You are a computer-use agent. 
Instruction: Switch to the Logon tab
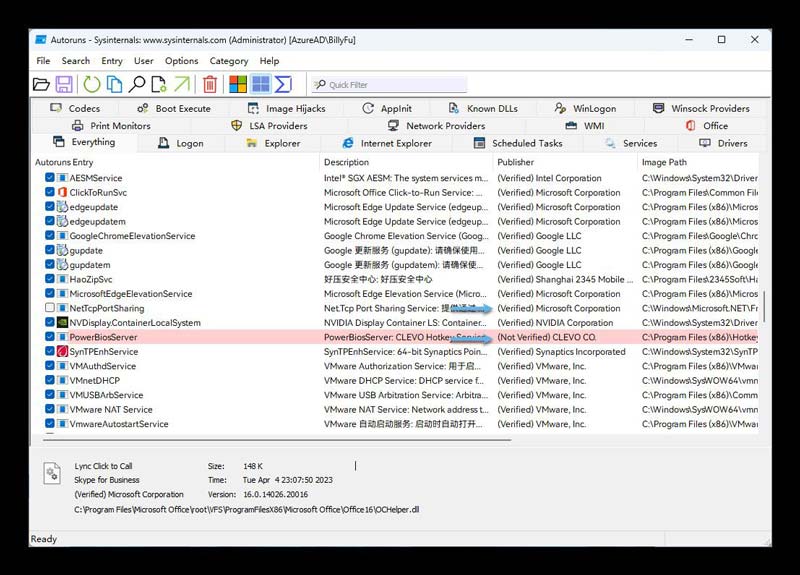(181, 143)
